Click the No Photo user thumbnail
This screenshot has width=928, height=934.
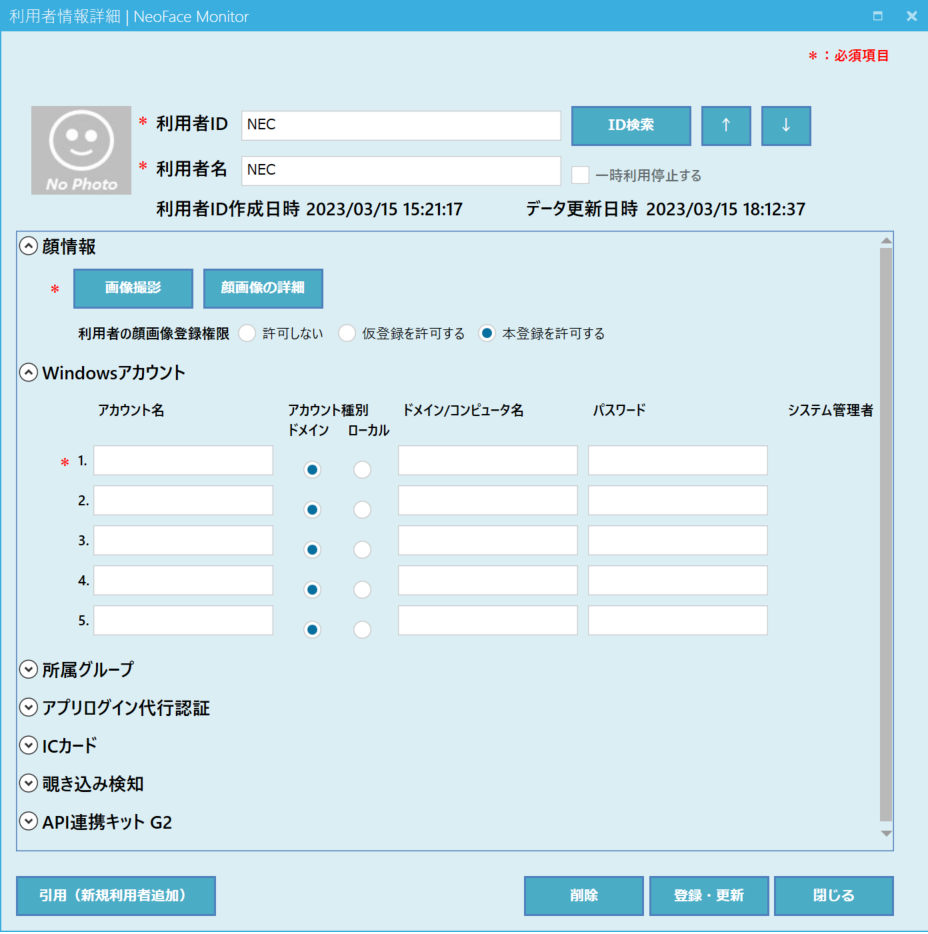tap(81, 150)
